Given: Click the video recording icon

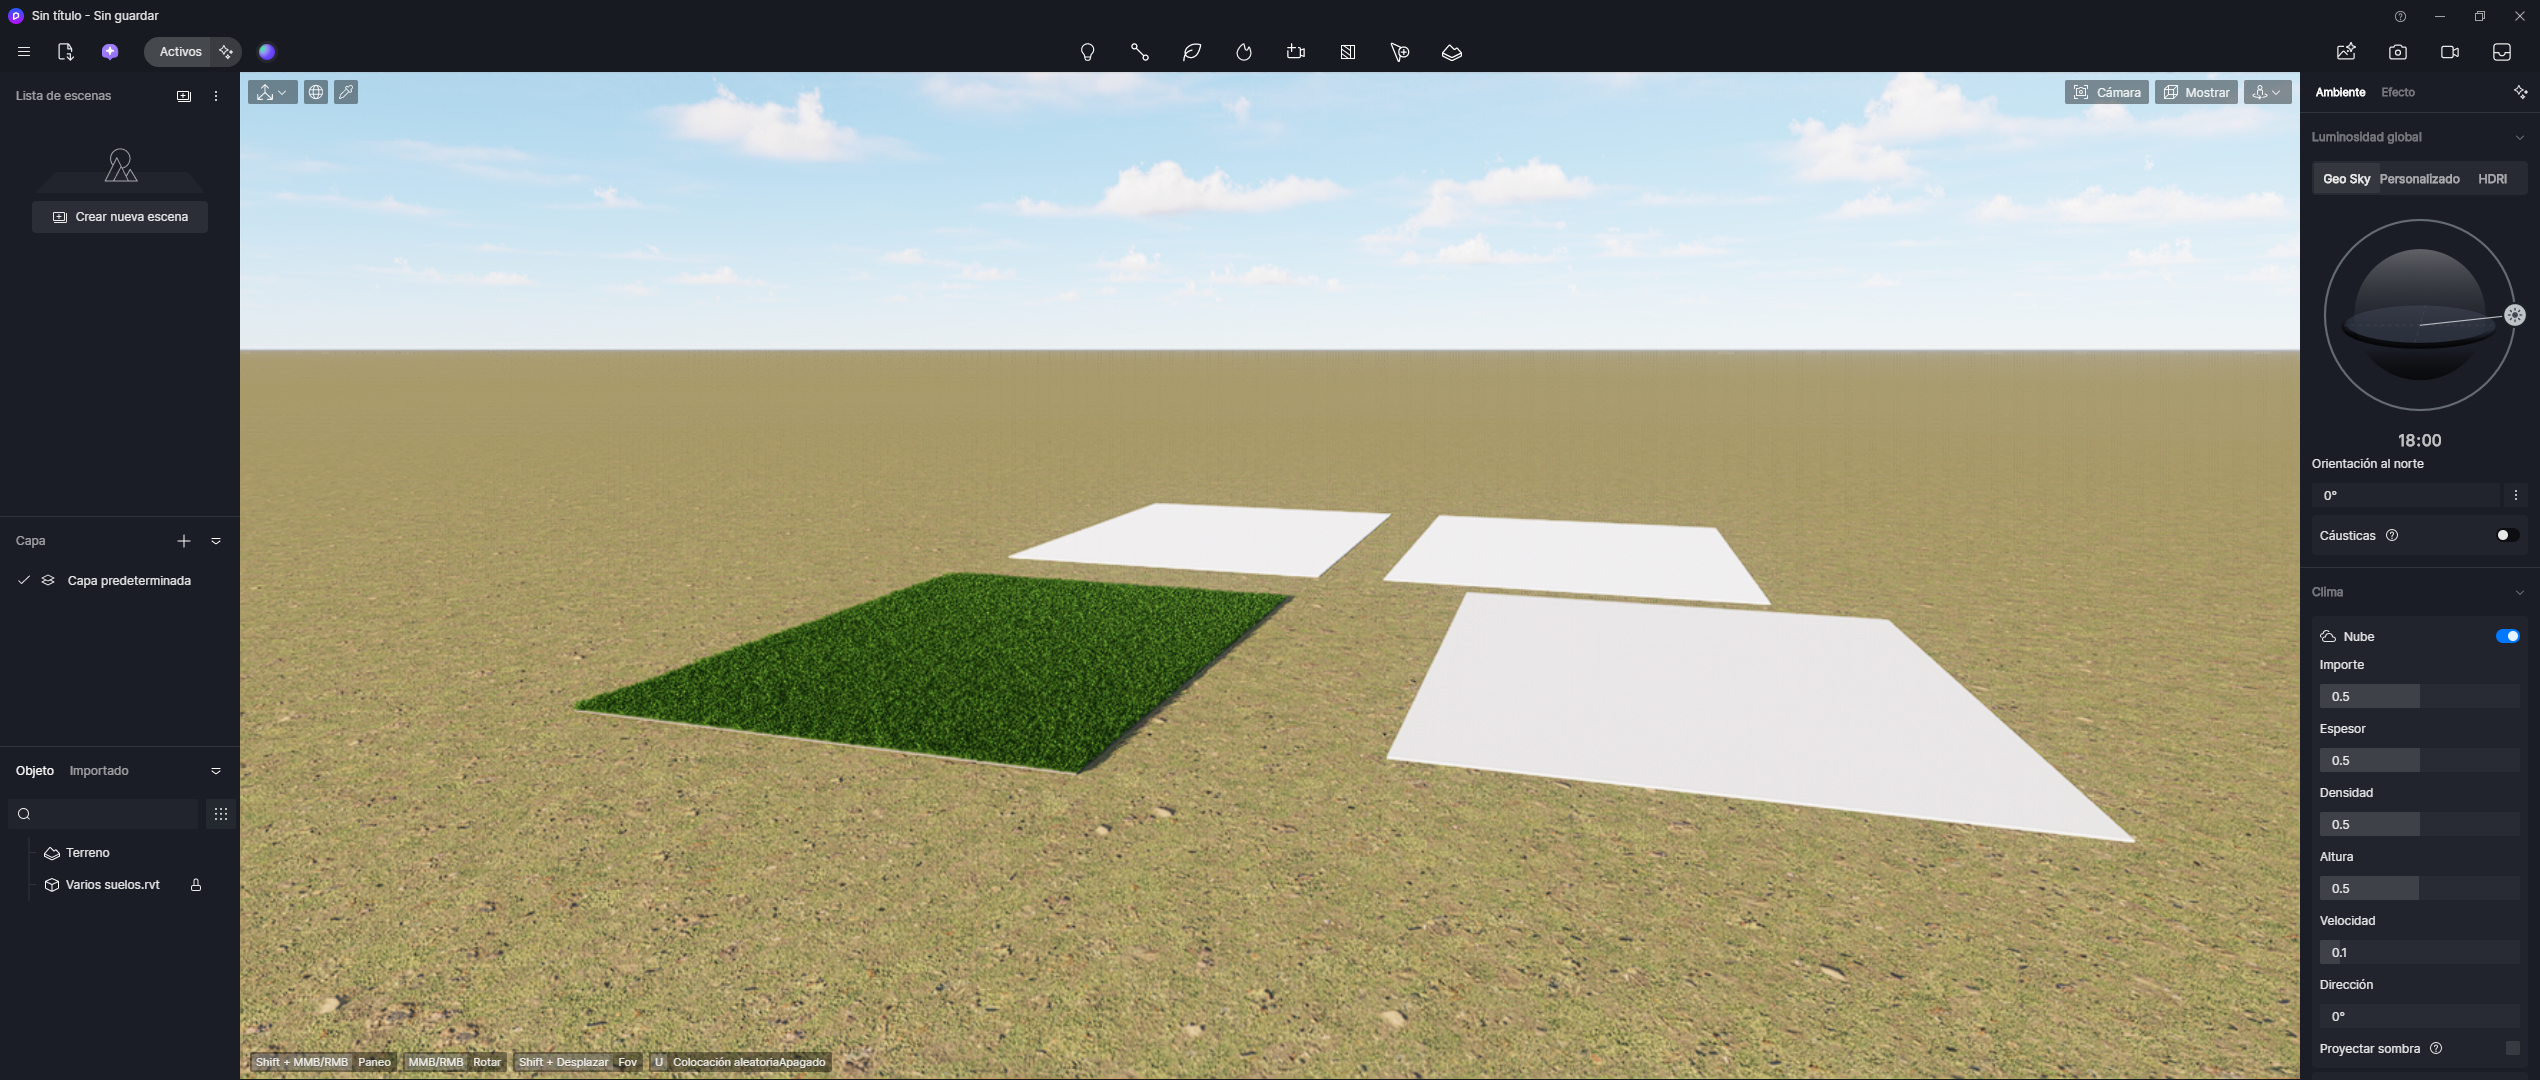Looking at the screenshot, I should tap(2449, 52).
